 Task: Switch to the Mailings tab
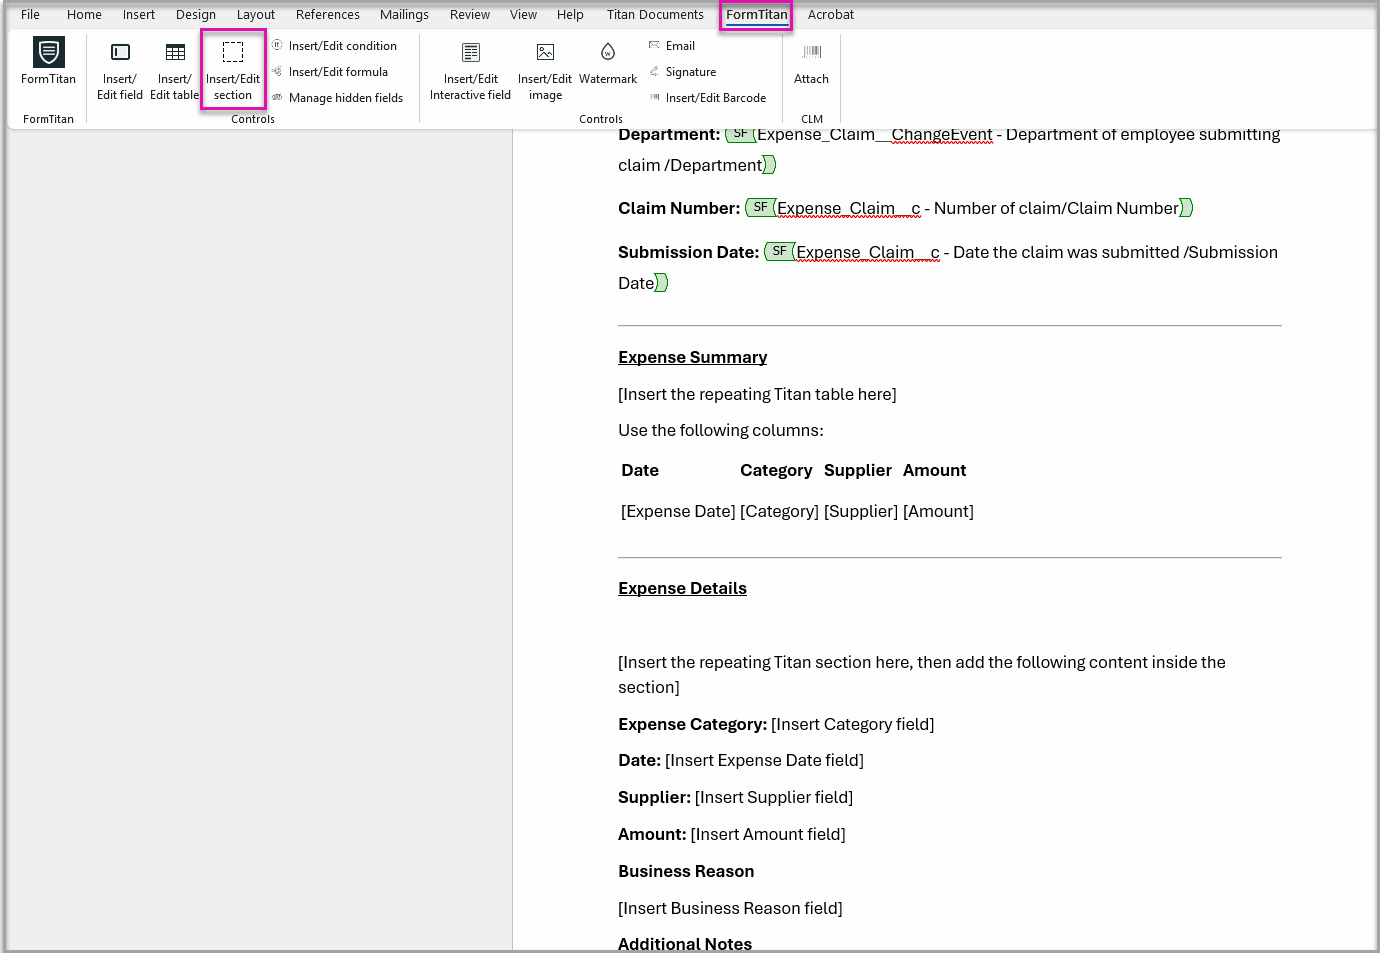[x=404, y=15]
